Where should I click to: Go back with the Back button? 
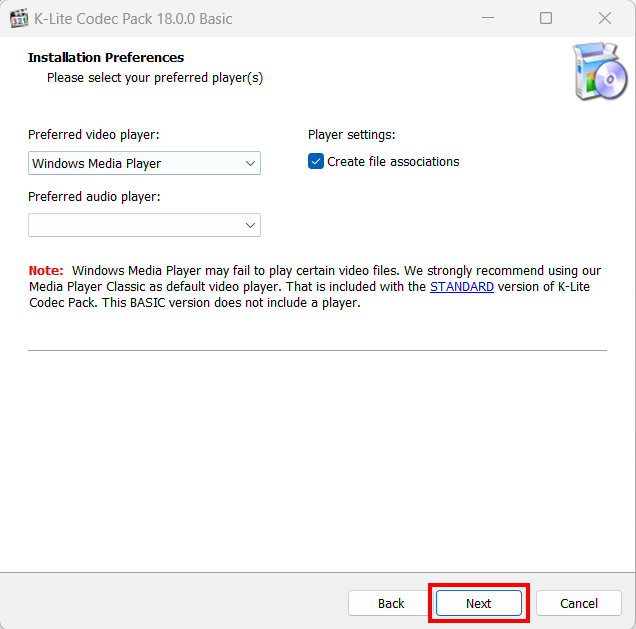pos(391,603)
